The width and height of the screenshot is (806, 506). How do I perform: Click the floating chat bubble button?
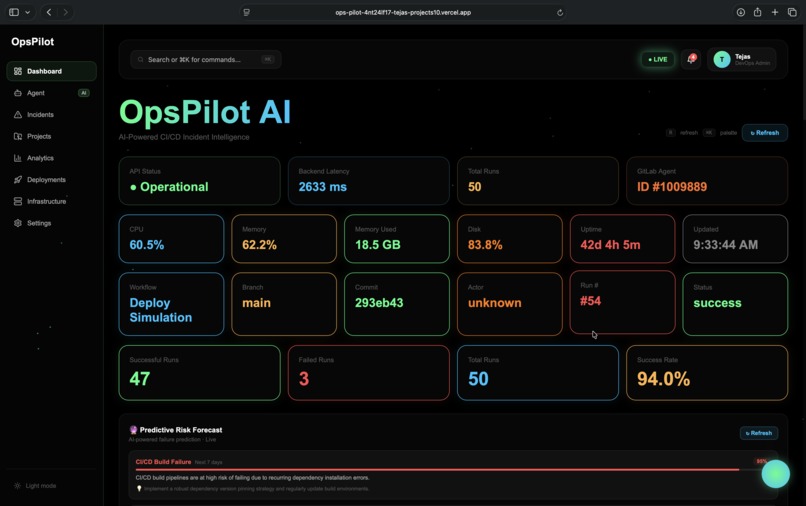pyautogui.click(x=775, y=474)
